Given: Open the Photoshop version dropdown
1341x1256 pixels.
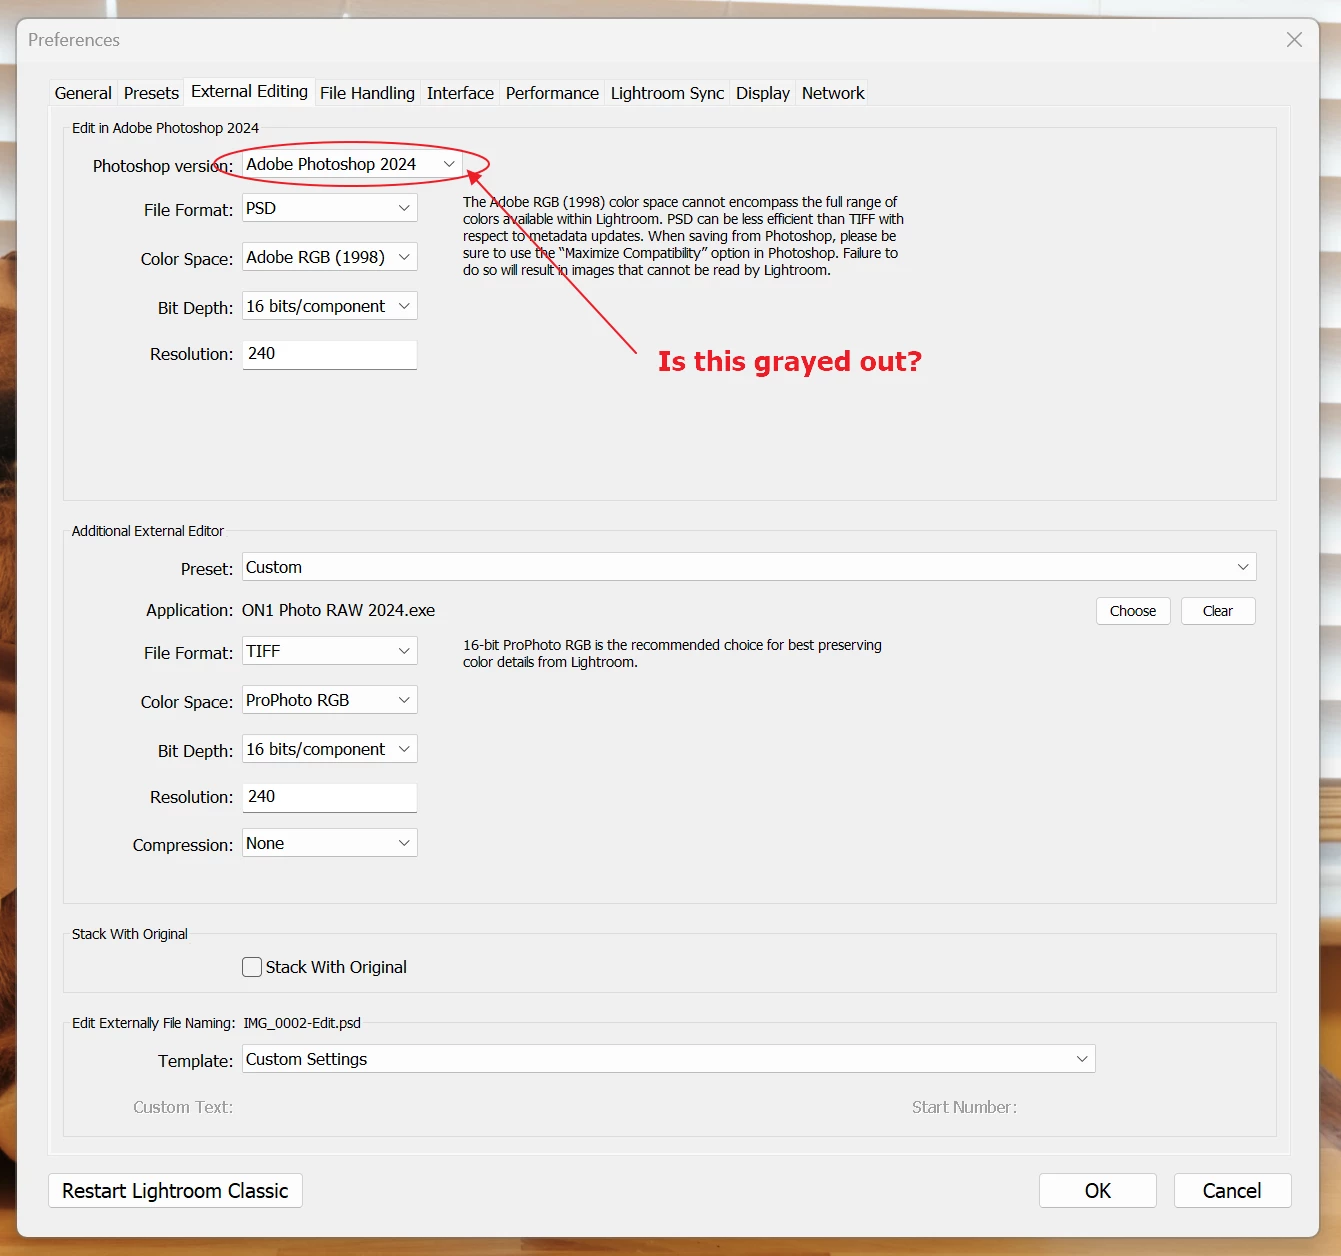Looking at the screenshot, I should 352,164.
